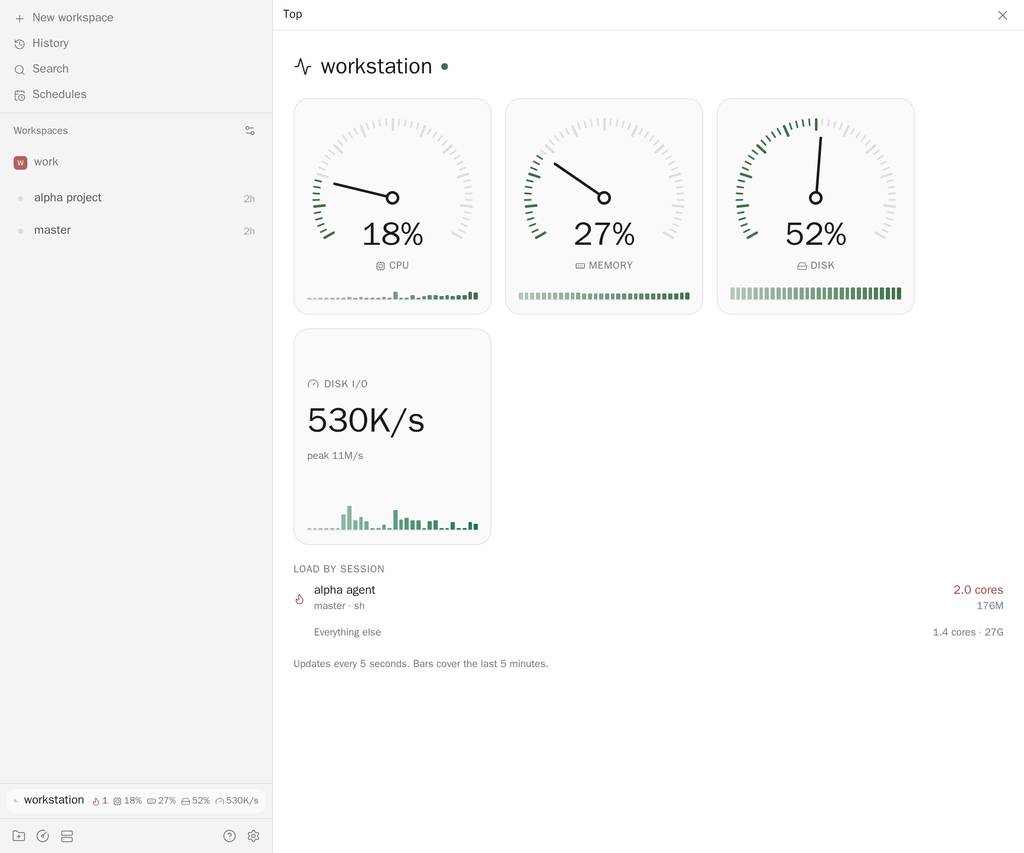
Task: Click the CPU 18% gauge card
Action: point(392,206)
